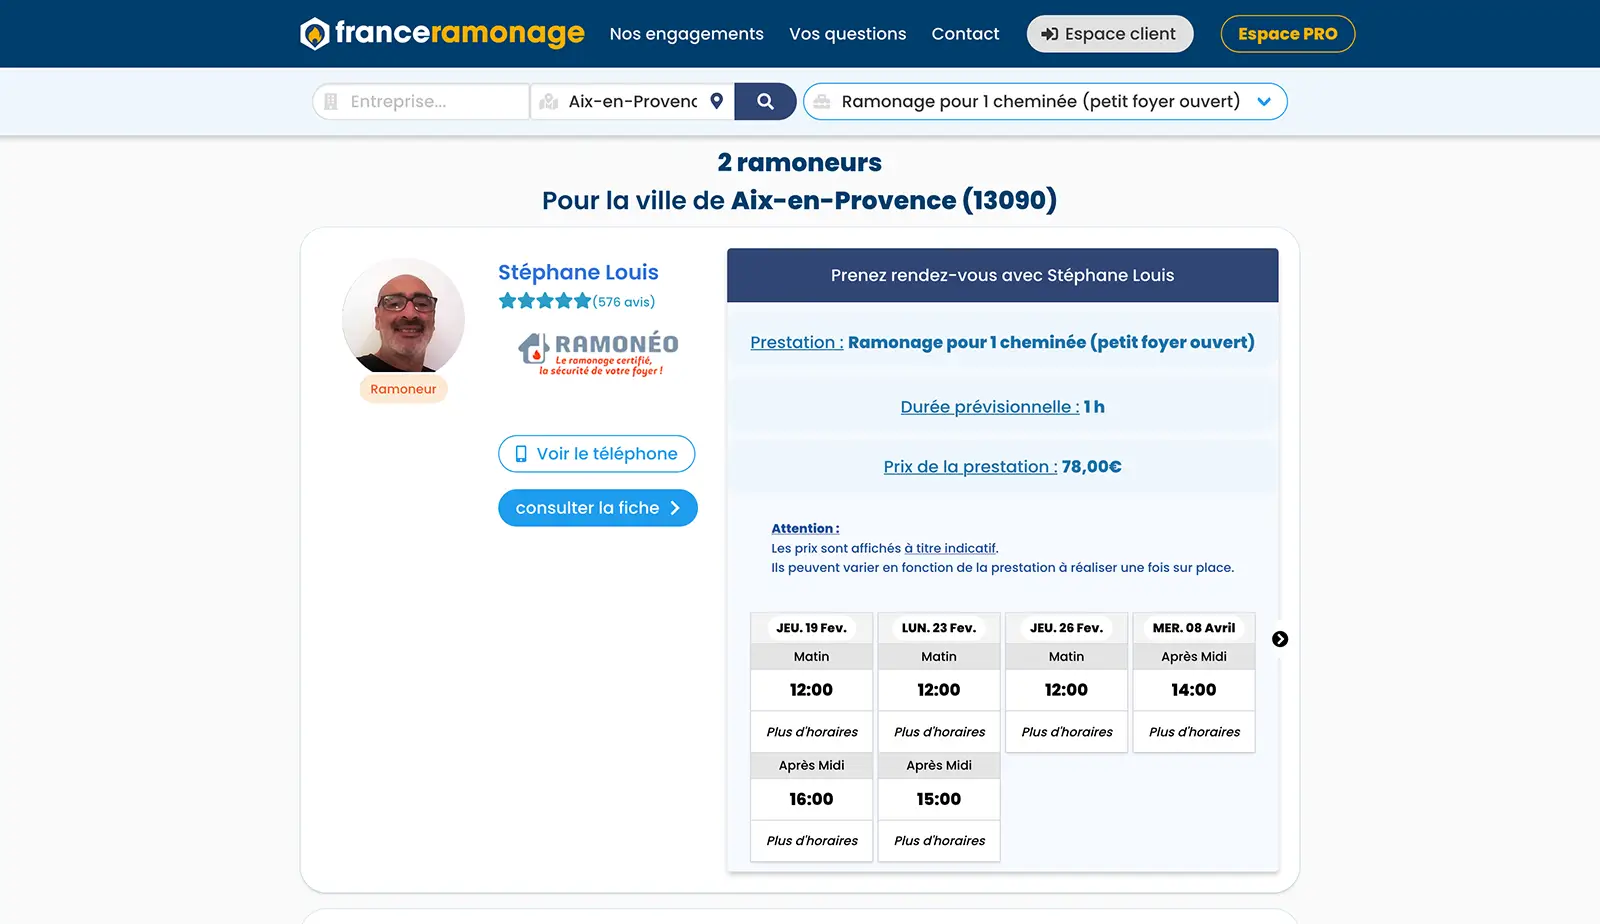Open the Contact page
Viewport: 1600px width, 924px height.
point(965,33)
